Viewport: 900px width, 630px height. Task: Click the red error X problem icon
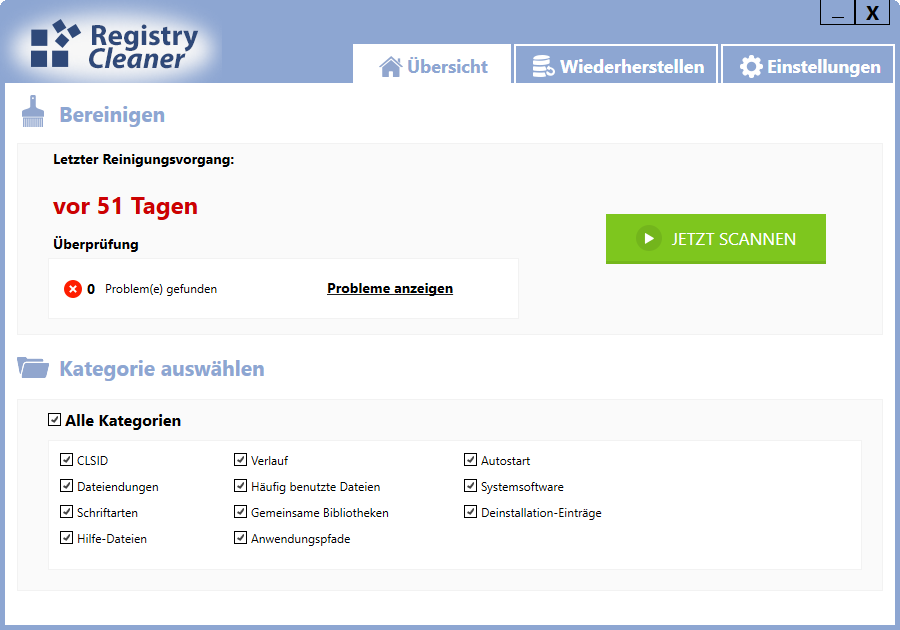point(73,289)
